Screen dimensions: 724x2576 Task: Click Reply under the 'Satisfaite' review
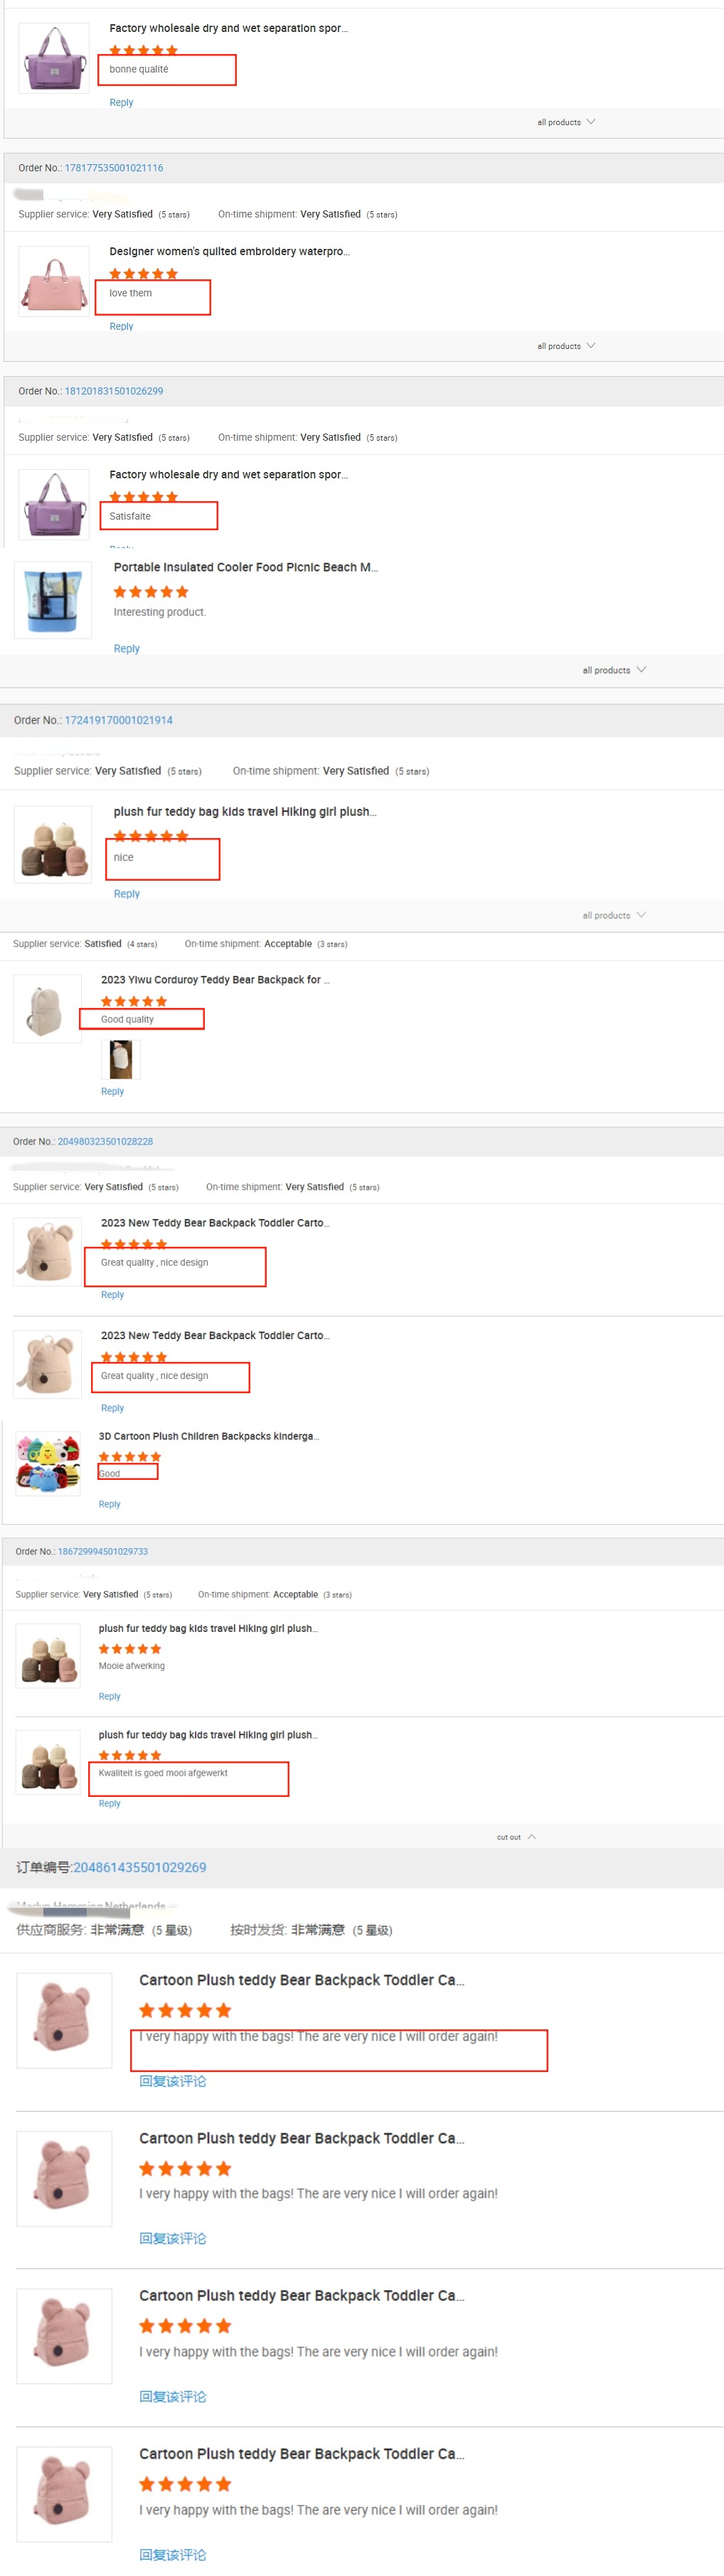pos(121,548)
